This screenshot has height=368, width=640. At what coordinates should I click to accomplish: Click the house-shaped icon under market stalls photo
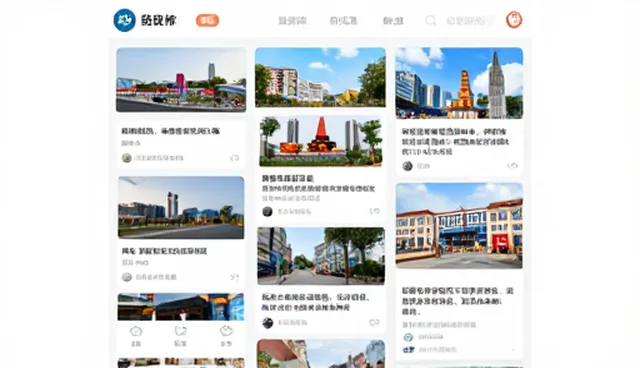tap(136, 331)
